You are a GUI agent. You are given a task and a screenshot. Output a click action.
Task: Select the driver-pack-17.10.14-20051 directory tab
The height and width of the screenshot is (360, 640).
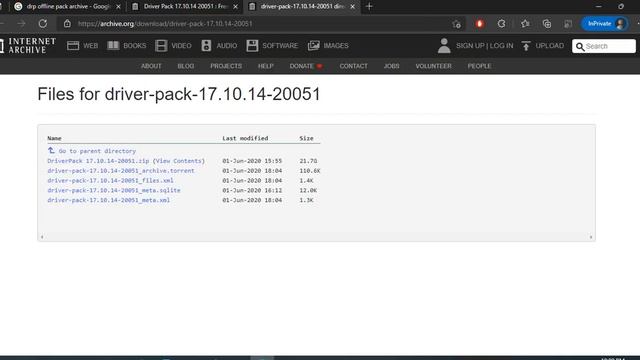click(x=302, y=7)
